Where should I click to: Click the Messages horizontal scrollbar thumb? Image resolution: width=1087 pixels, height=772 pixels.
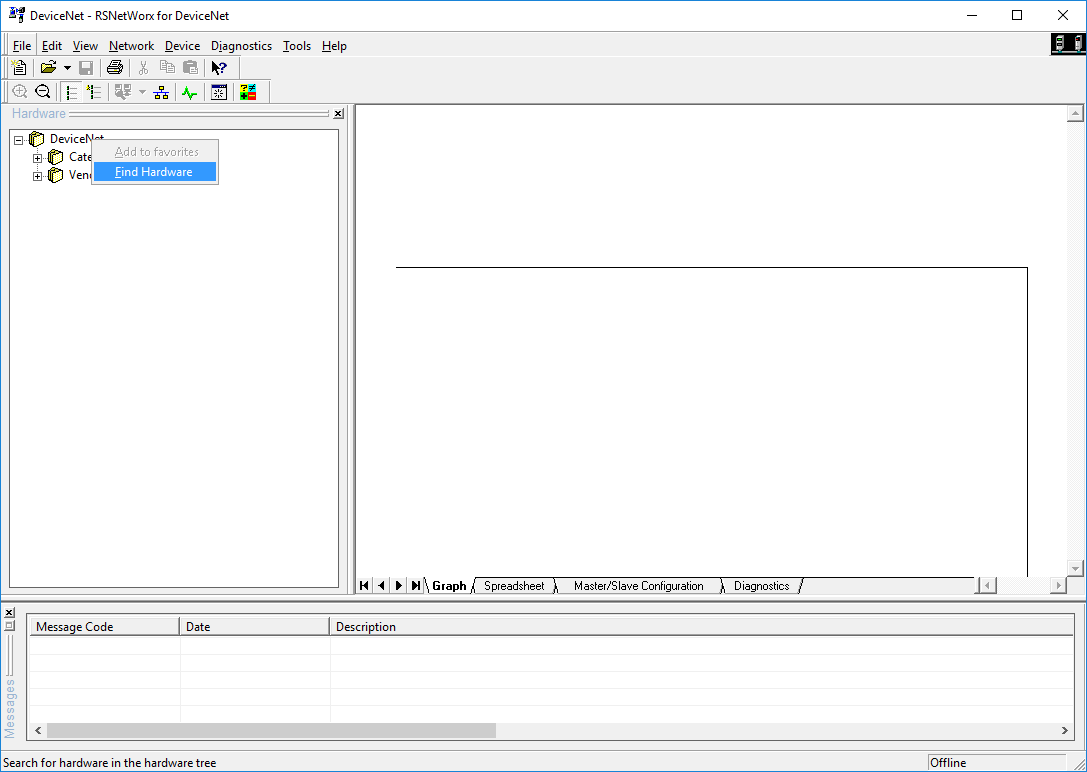click(272, 730)
